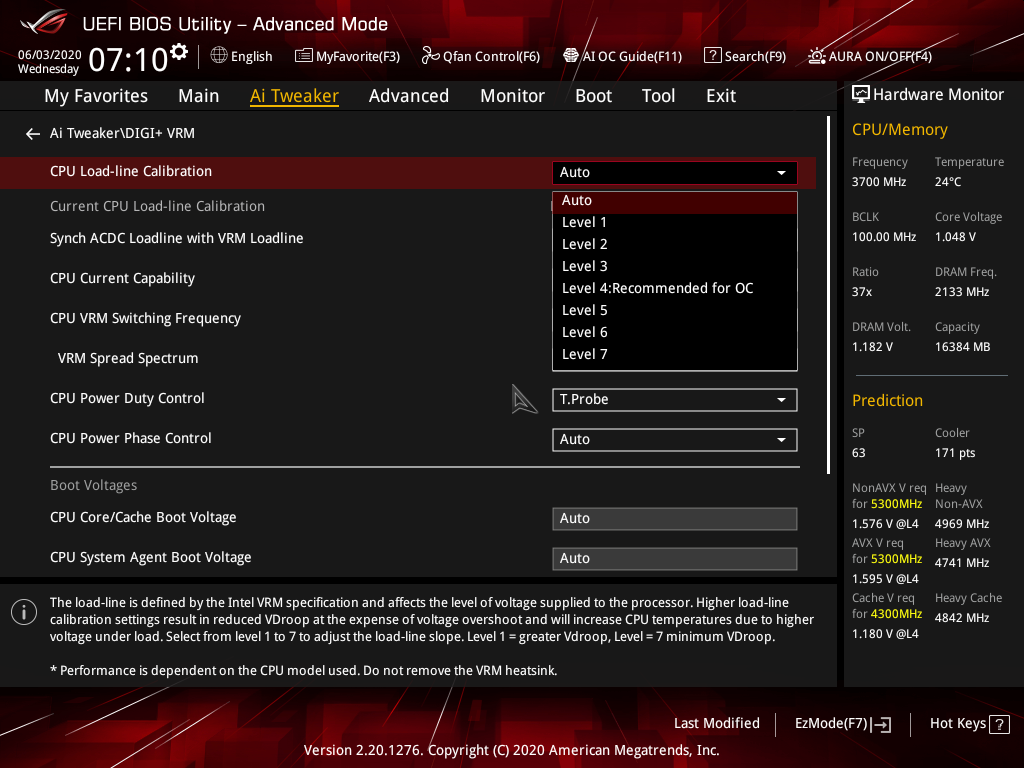Expand the CPU Power Phase Control dropdown

pos(674,439)
